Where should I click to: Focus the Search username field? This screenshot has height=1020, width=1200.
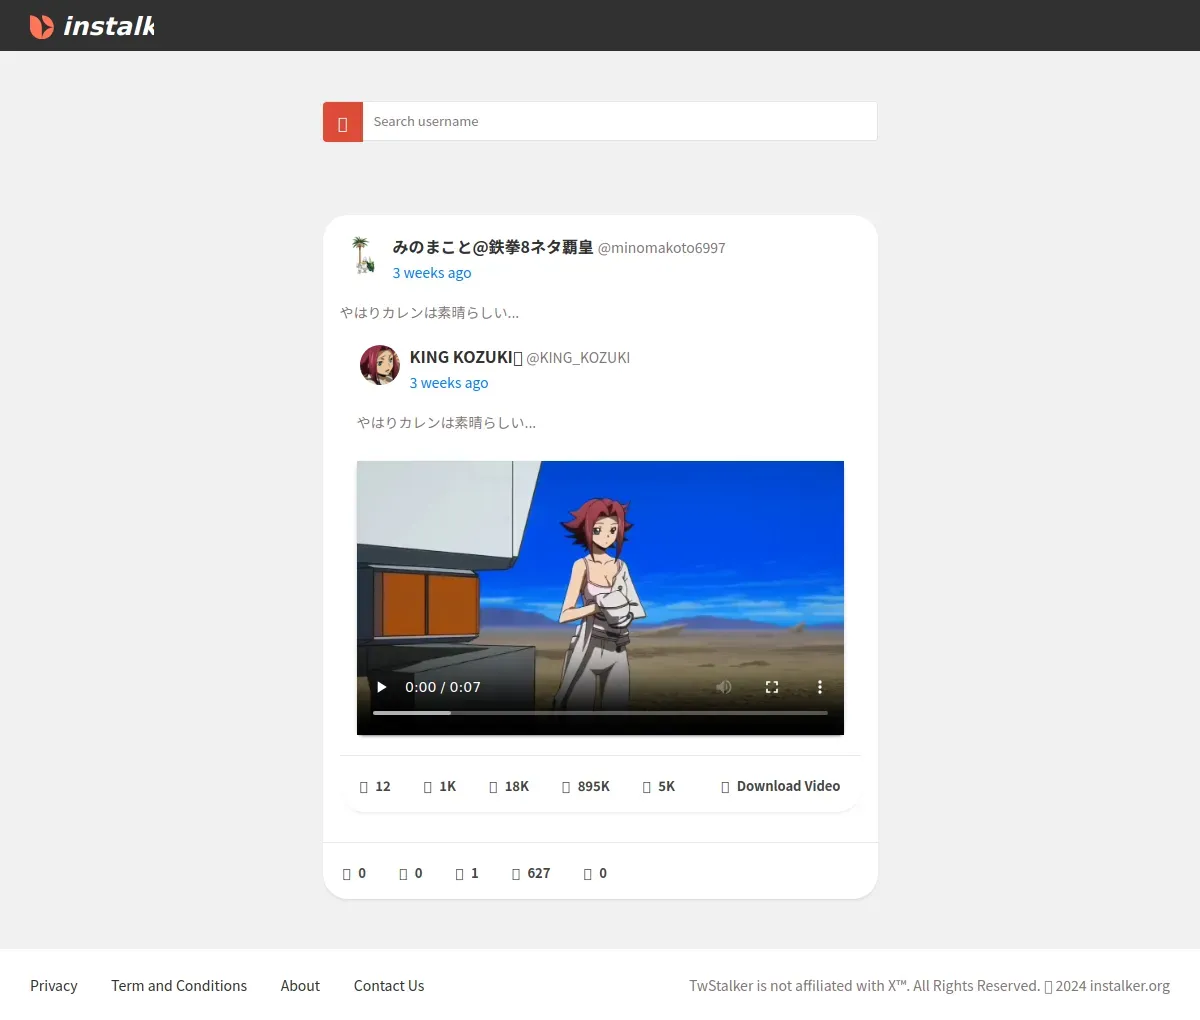(620, 121)
